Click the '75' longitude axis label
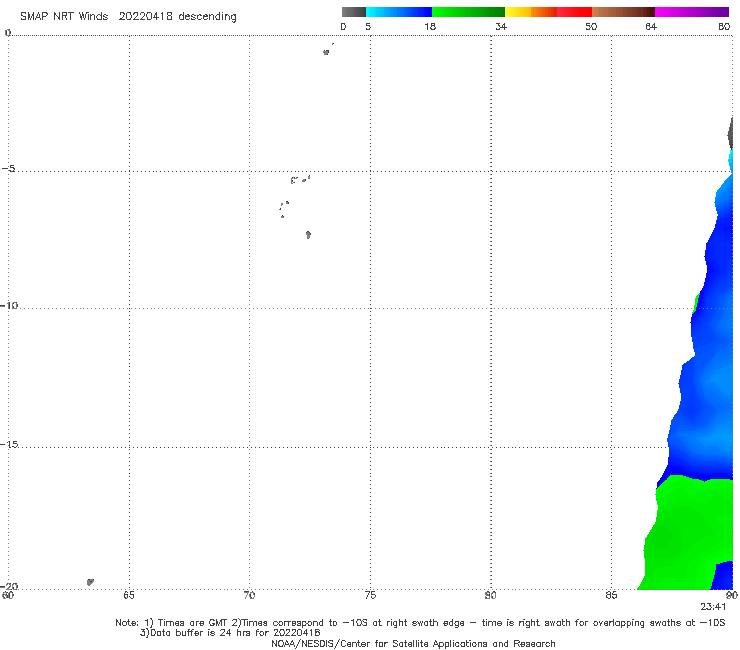This screenshot has width=740, height=650. pos(370,595)
